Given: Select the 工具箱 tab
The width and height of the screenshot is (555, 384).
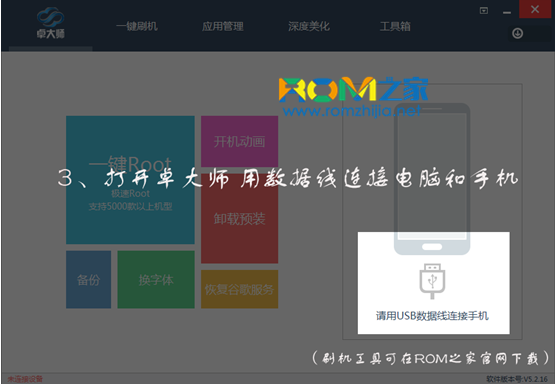Looking at the screenshot, I should point(395,26).
